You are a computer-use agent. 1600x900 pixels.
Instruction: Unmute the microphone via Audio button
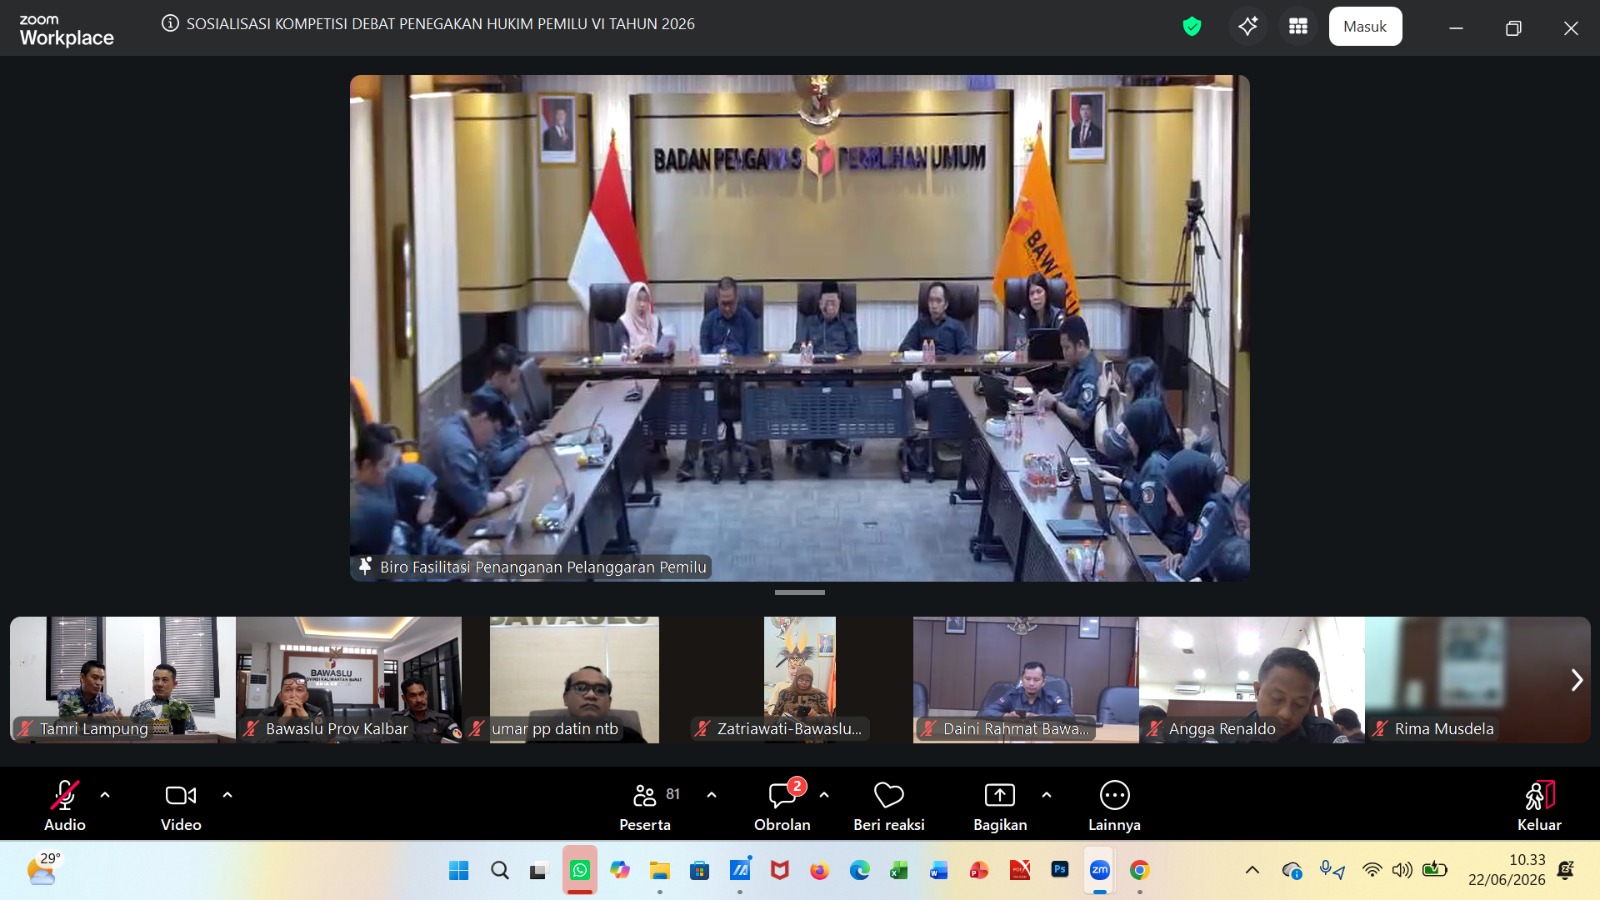(65, 806)
